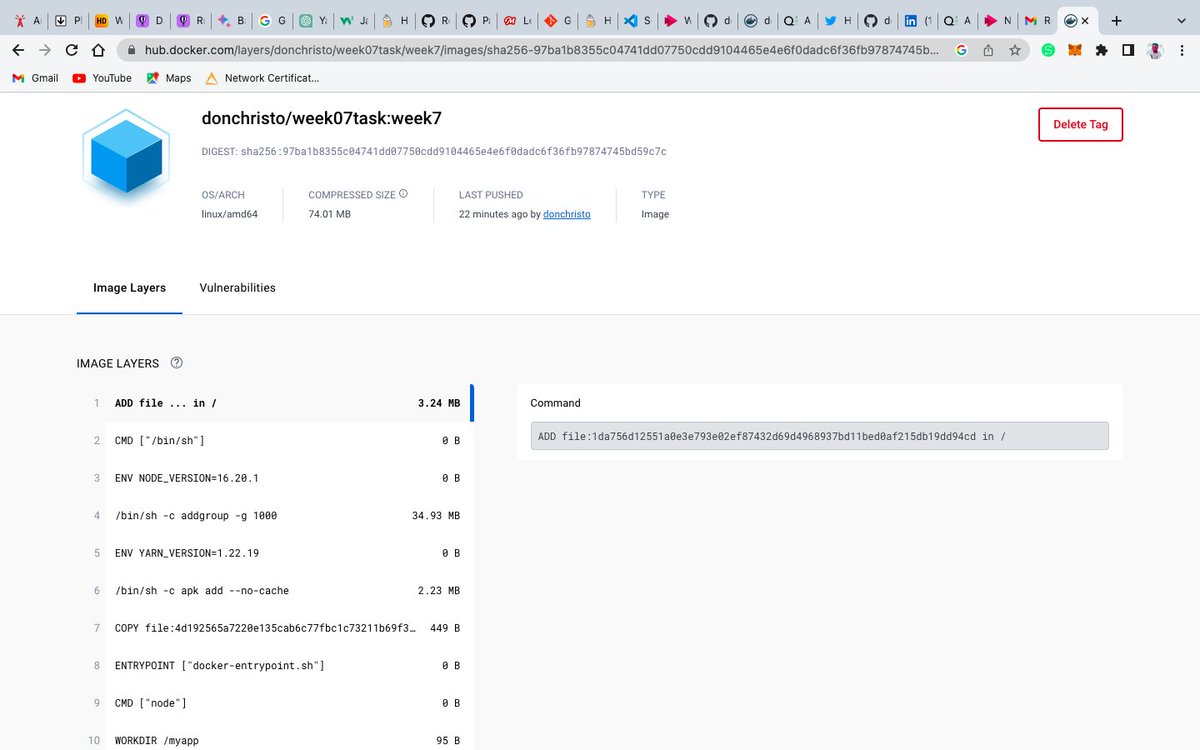The image size is (1200, 750).
Task: Open the Network Certificat... bookmark
Action: click(x=262, y=78)
